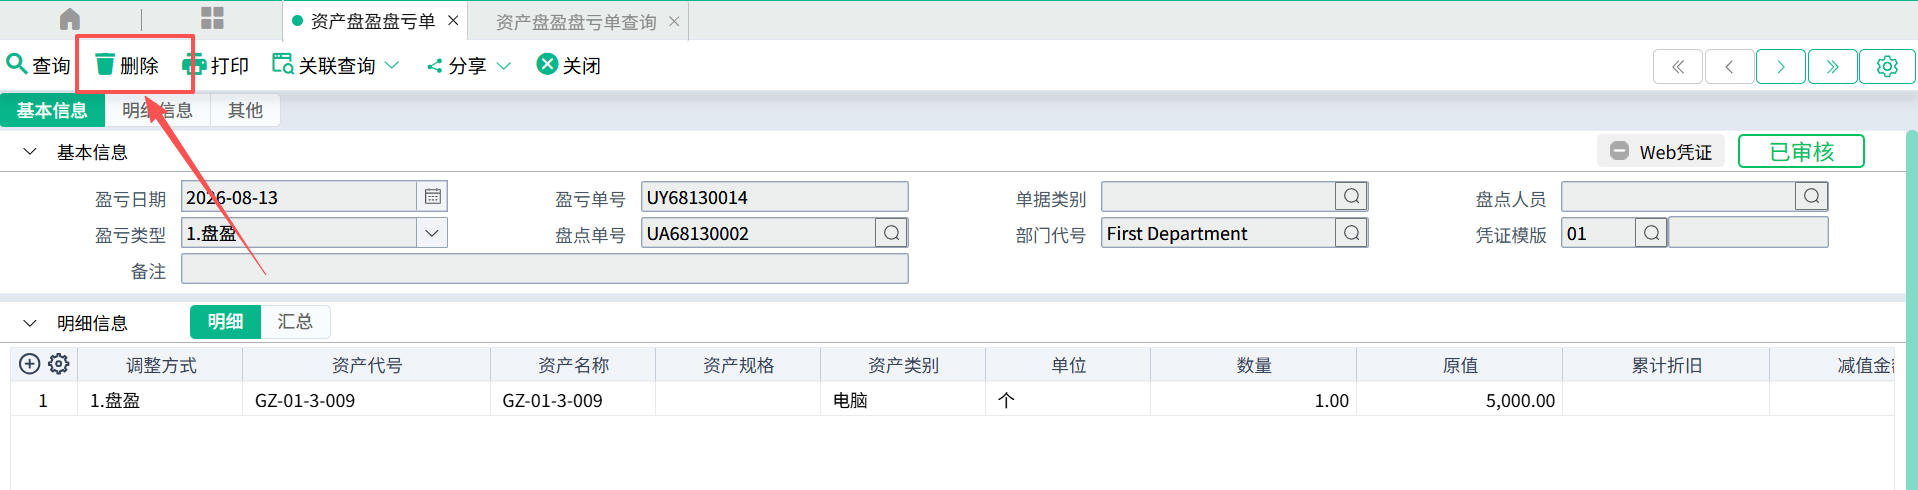The width and height of the screenshot is (1918, 490).
Task: Open calendar picker for 盈亏日期
Action: point(433,197)
